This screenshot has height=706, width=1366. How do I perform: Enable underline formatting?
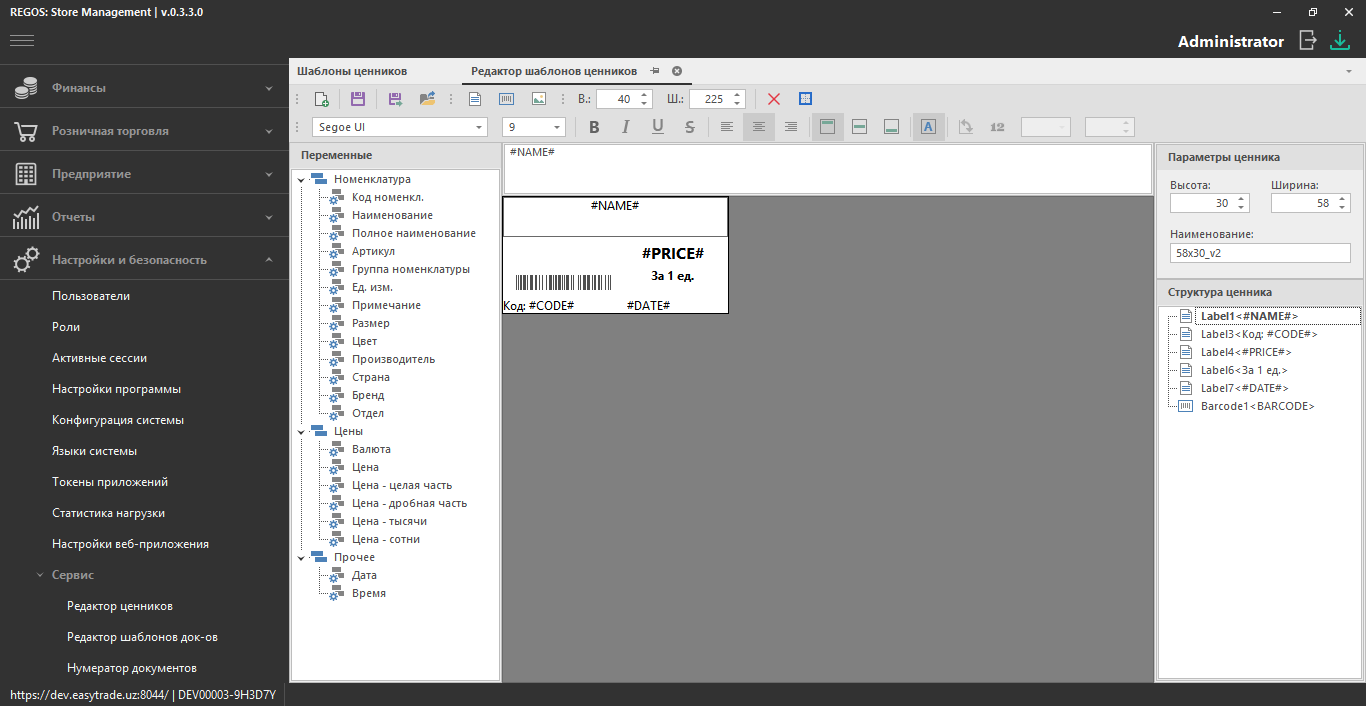657,127
